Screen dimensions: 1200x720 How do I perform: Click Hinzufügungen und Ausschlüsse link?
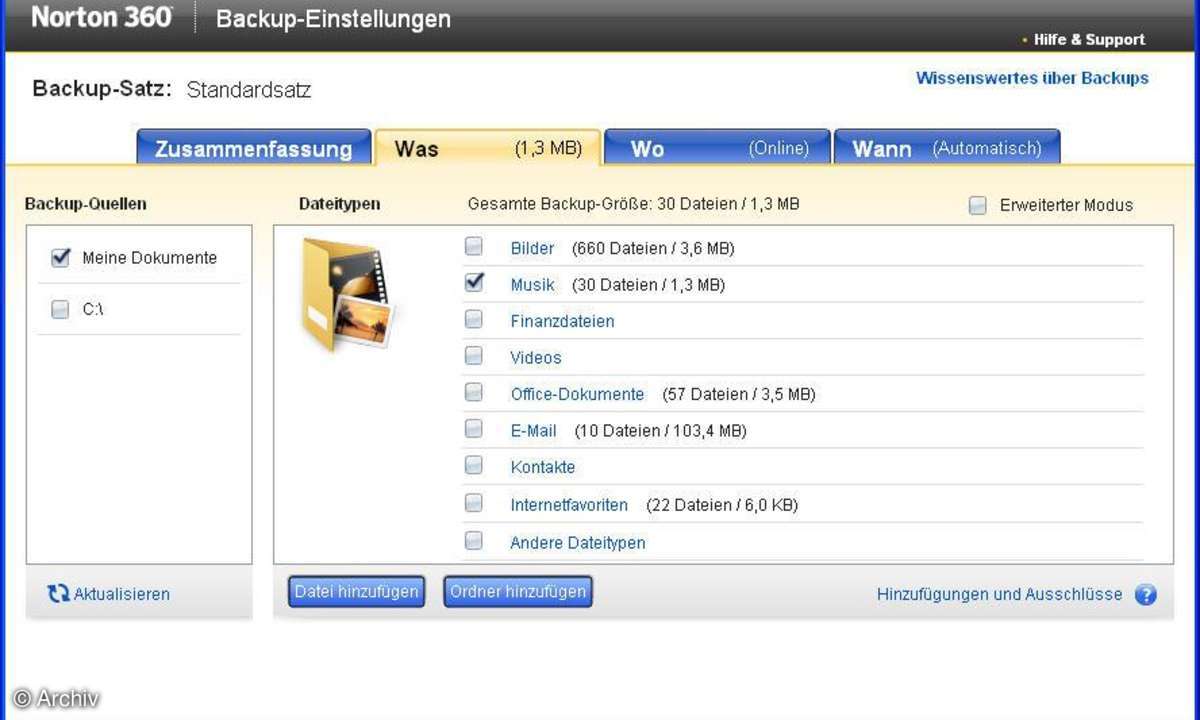pos(999,594)
